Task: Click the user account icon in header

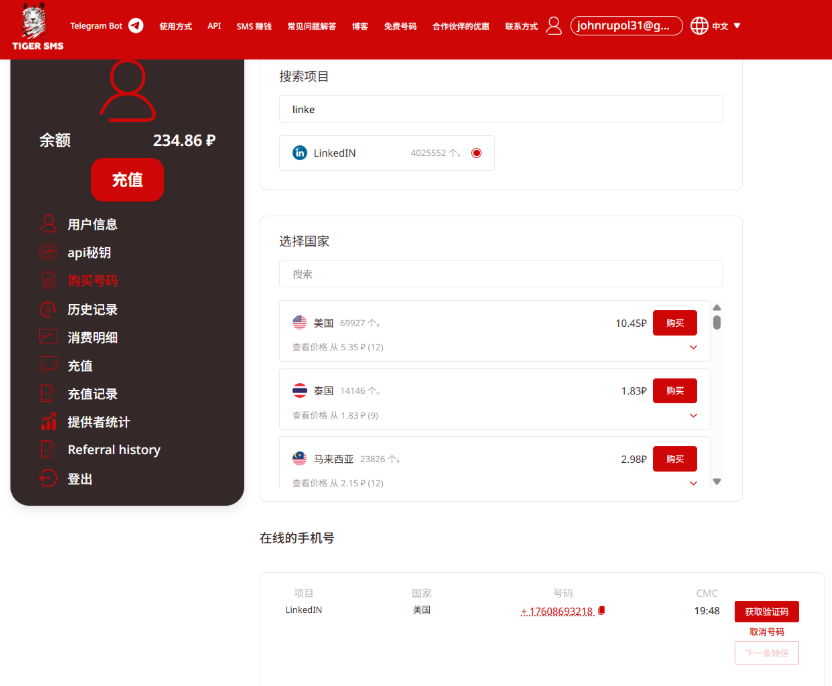Action: [553, 25]
